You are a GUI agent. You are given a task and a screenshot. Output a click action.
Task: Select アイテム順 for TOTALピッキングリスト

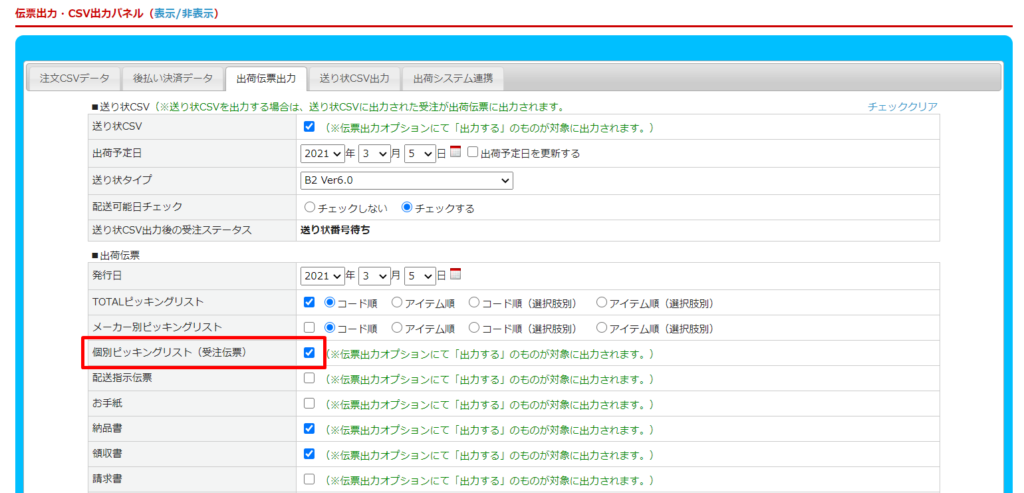click(397, 302)
